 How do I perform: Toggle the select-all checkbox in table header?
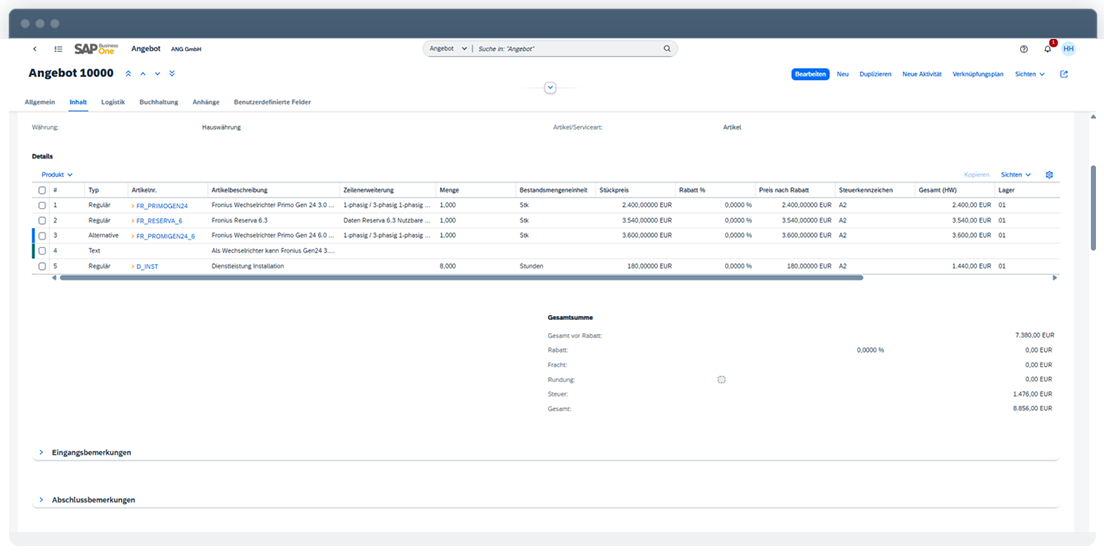pyautogui.click(x=42, y=190)
